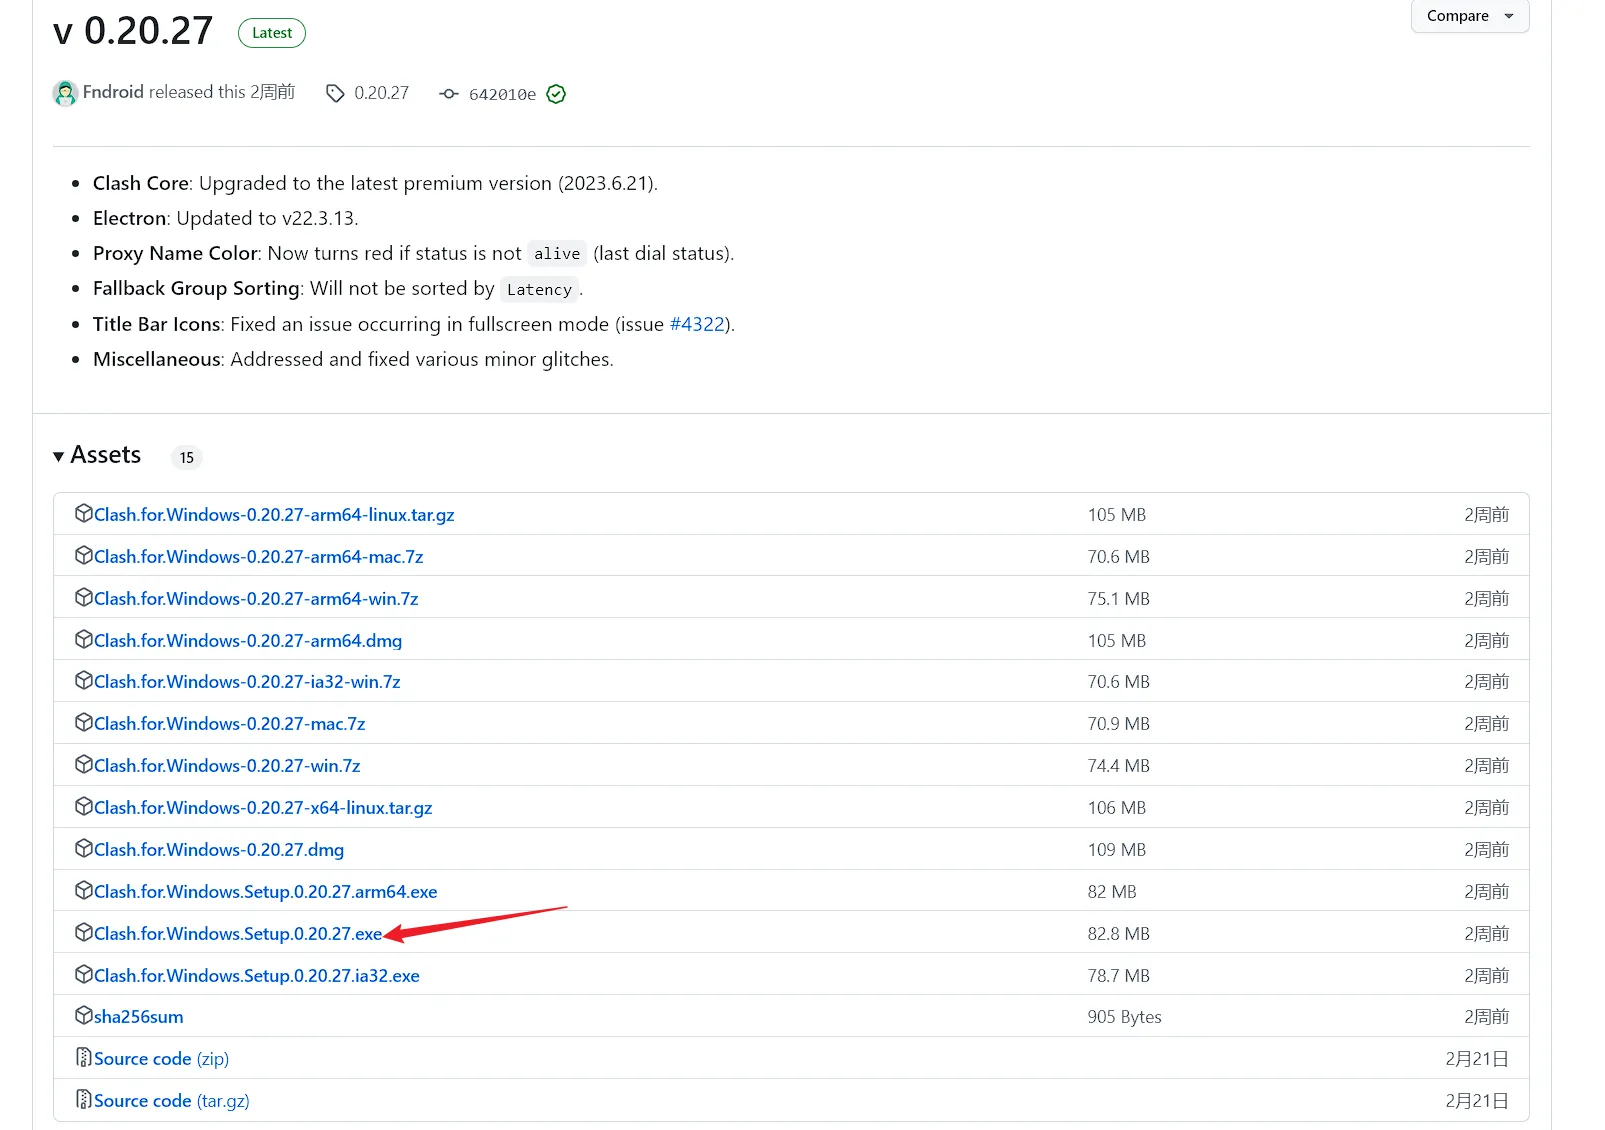Download Clash.for.Windows-0.20.27-x64-linux.tar.gz
The width and height of the screenshot is (1605, 1130).
(x=263, y=808)
